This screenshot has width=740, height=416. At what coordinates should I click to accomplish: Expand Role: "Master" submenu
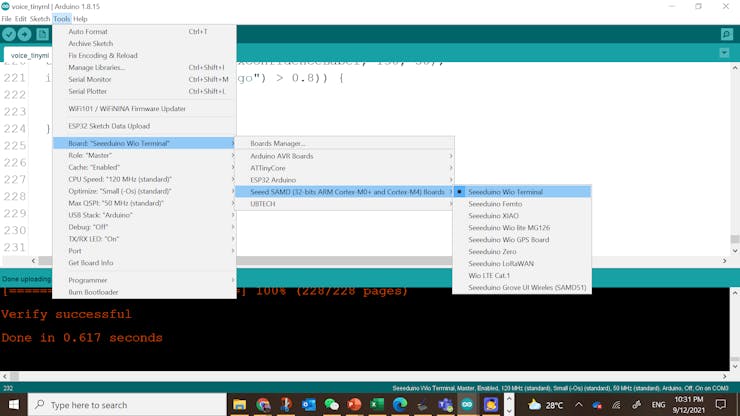pos(144,155)
